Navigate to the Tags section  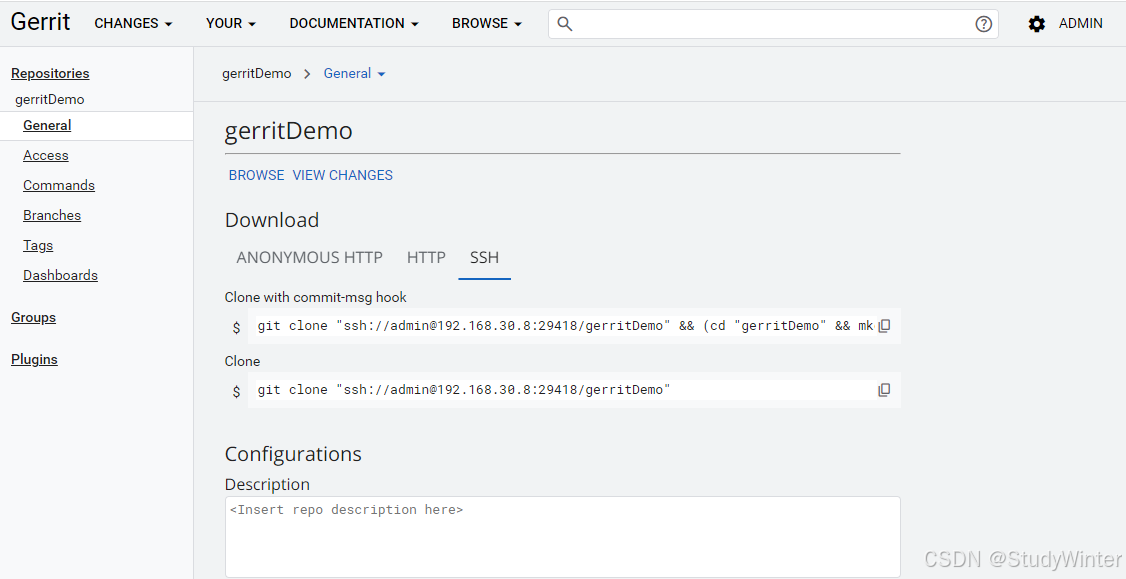pyautogui.click(x=37, y=245)
